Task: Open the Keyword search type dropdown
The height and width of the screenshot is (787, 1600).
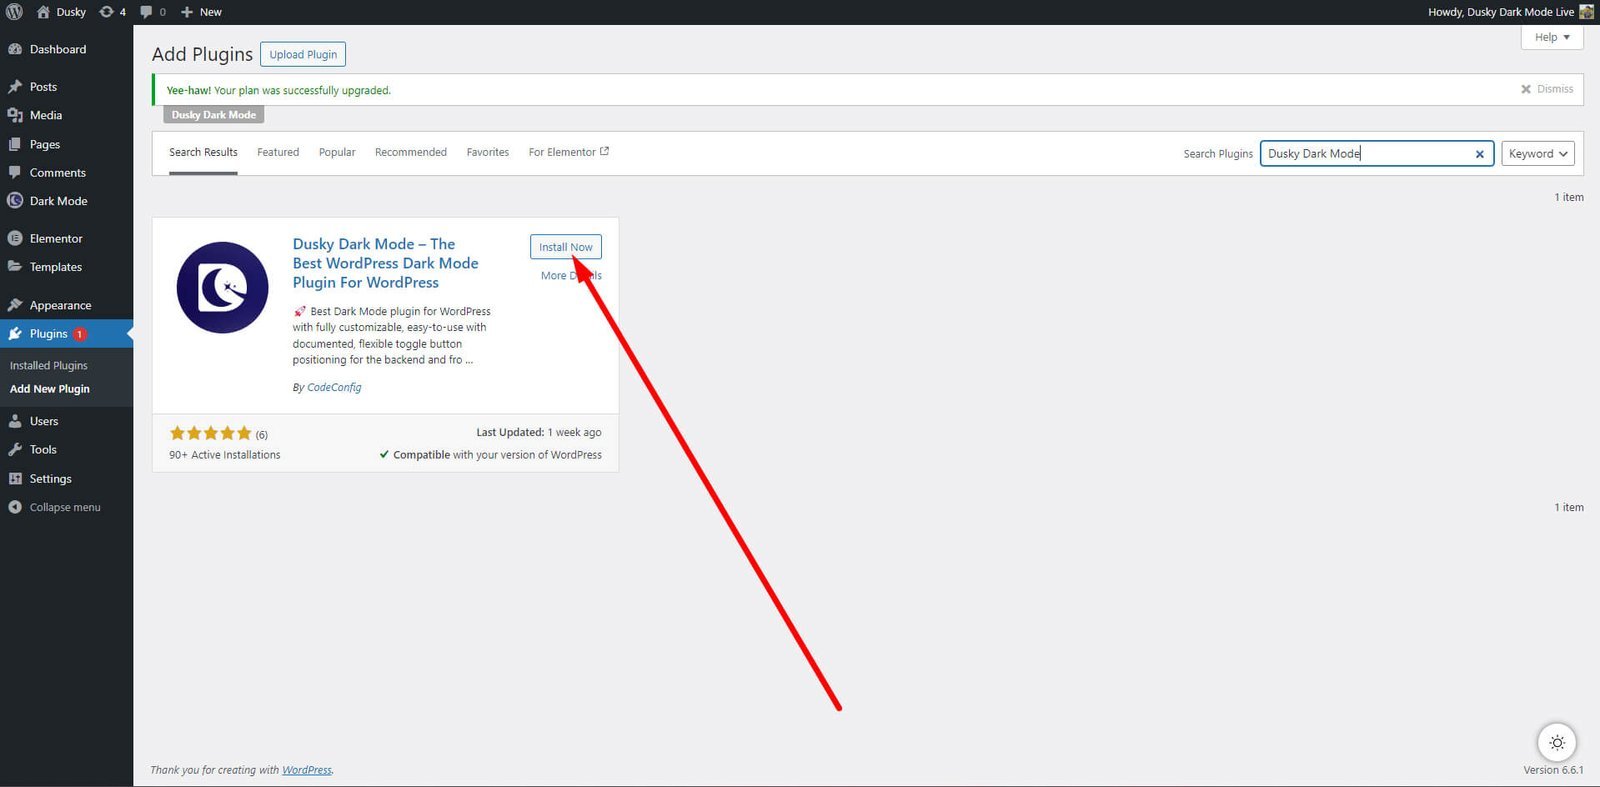Action: tap(1538, 154)
